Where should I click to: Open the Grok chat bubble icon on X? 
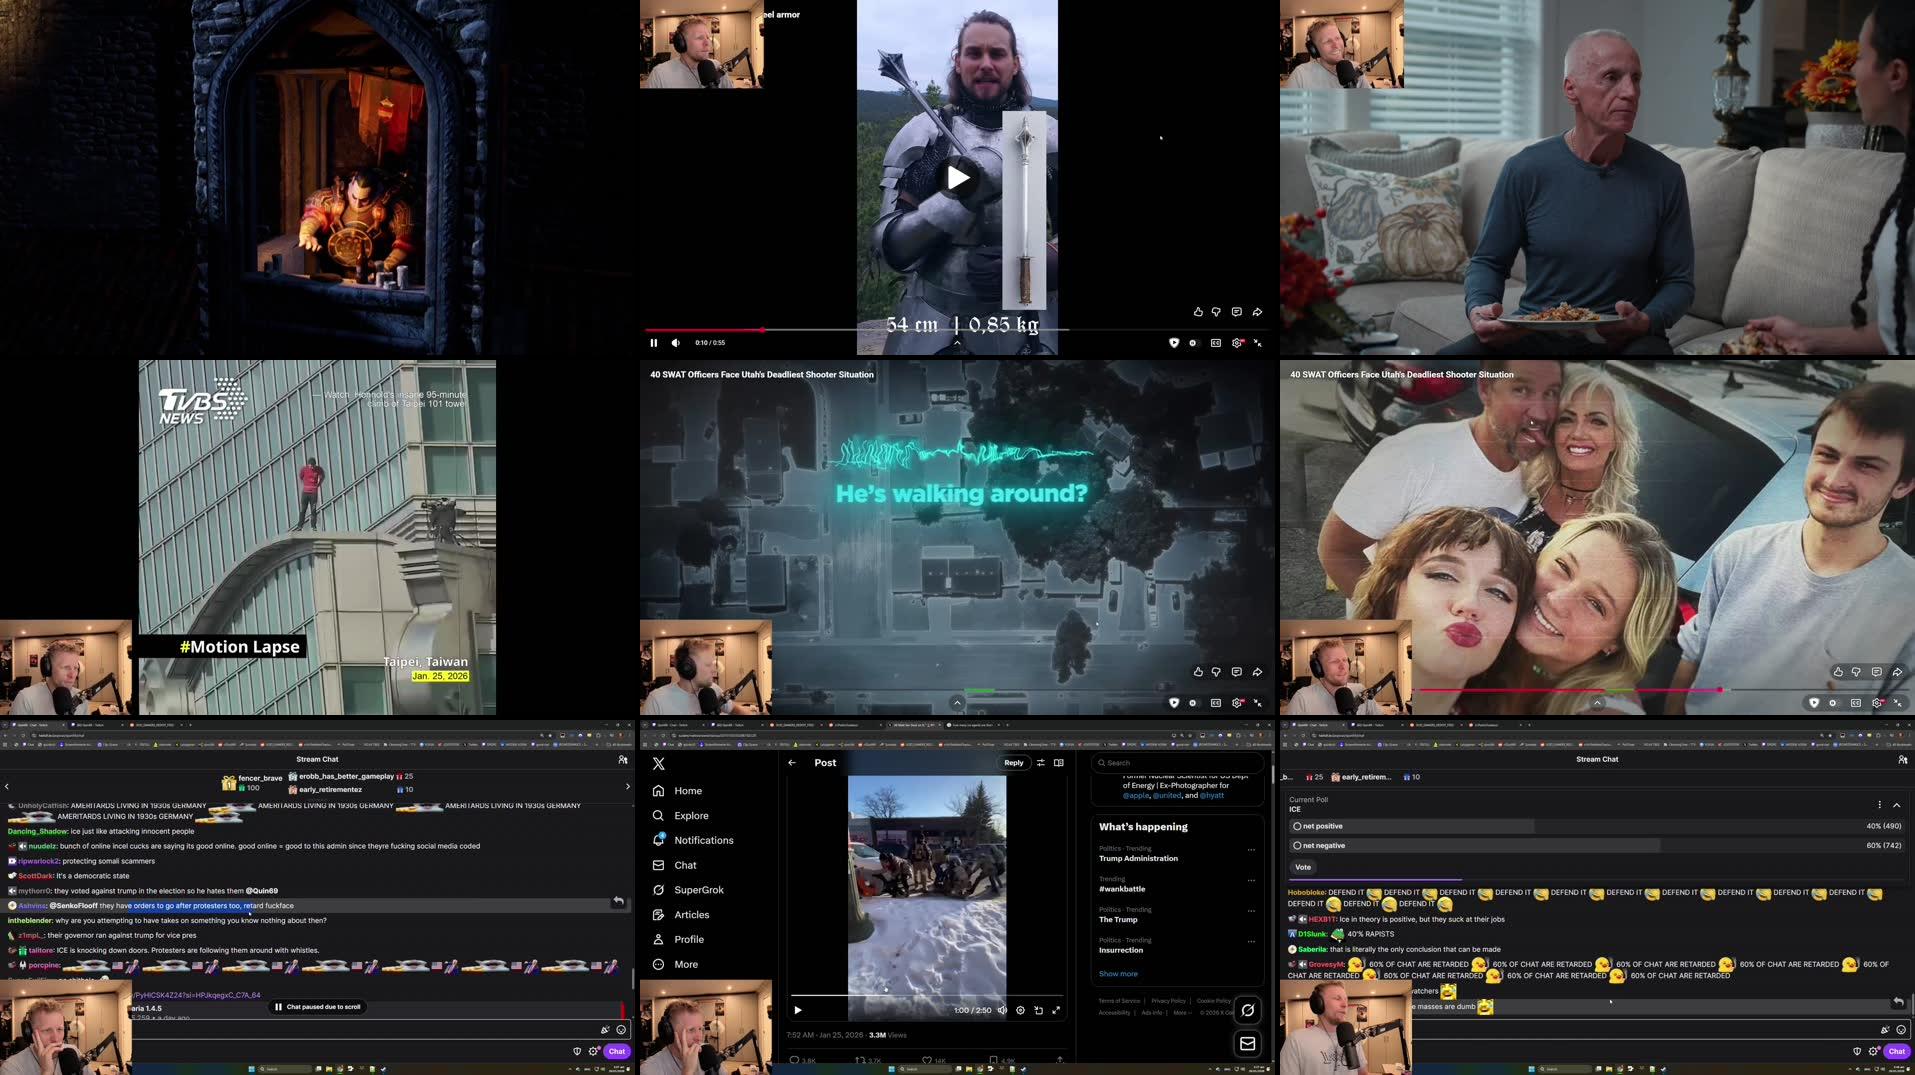coord(1247,1010)
